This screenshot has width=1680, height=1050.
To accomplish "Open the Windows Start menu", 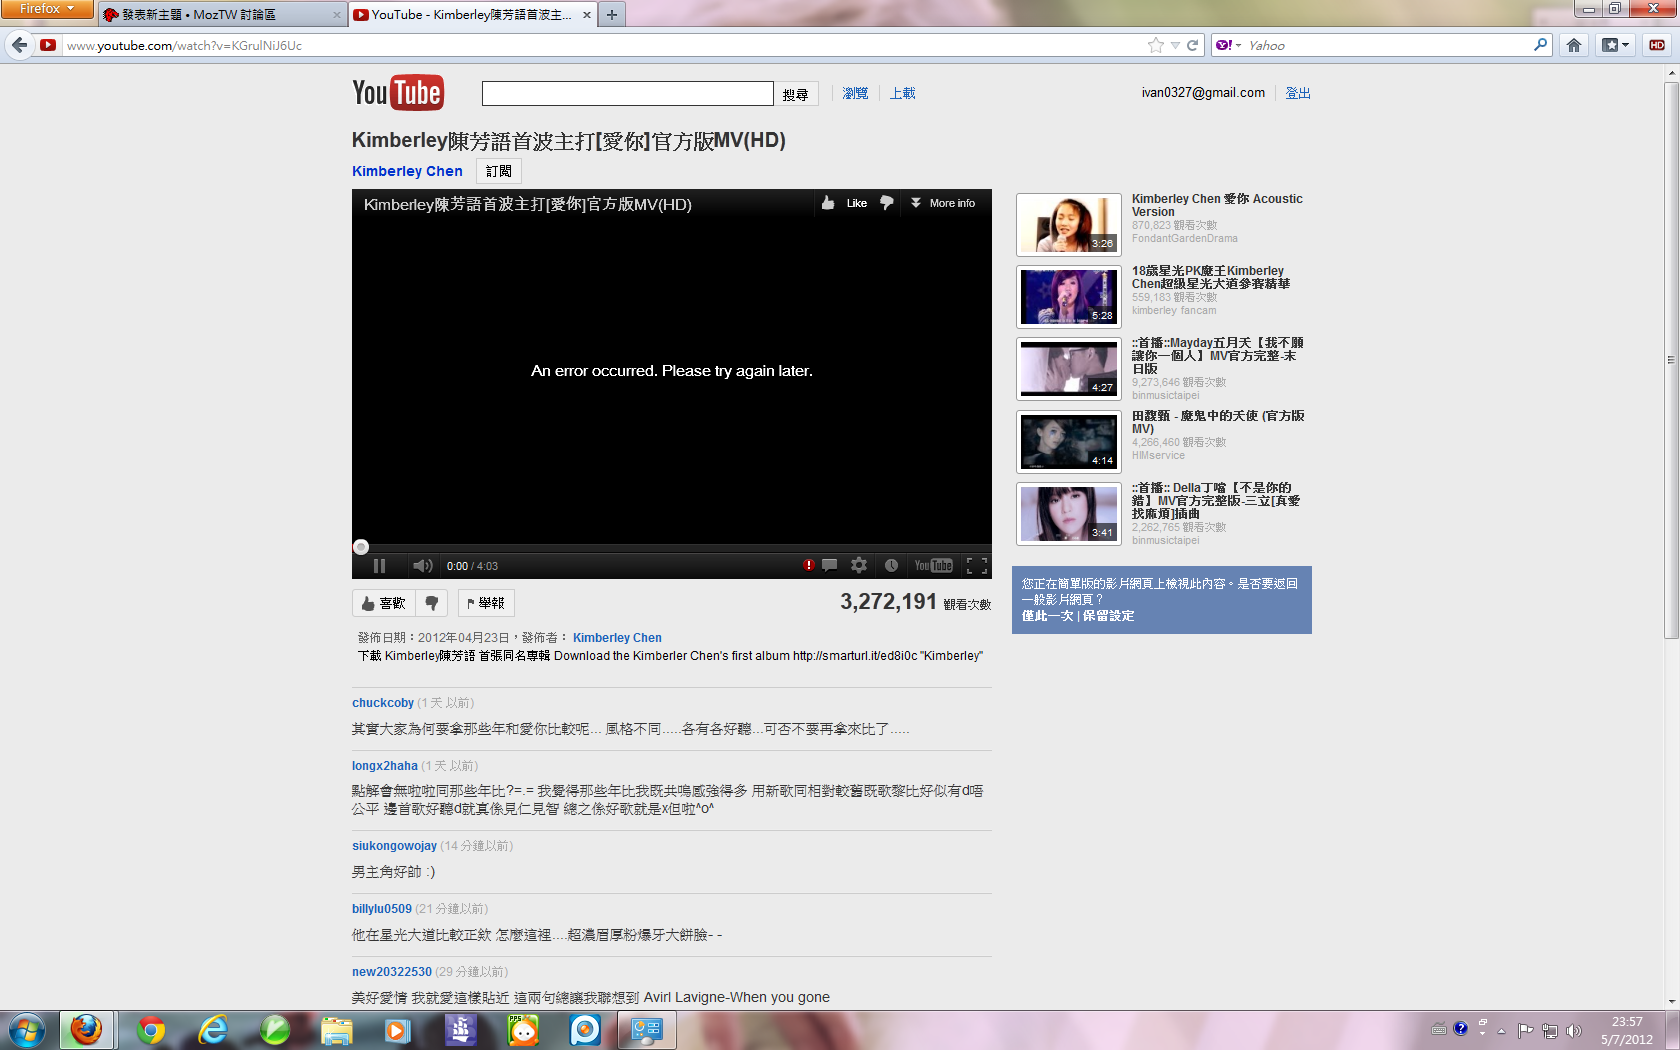I will pos(27,1030).
